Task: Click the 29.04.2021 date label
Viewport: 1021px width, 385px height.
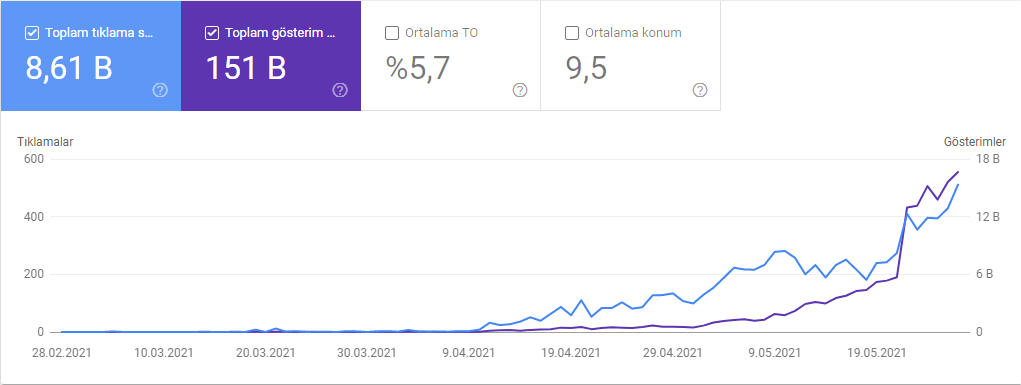Action: [672, 353]
